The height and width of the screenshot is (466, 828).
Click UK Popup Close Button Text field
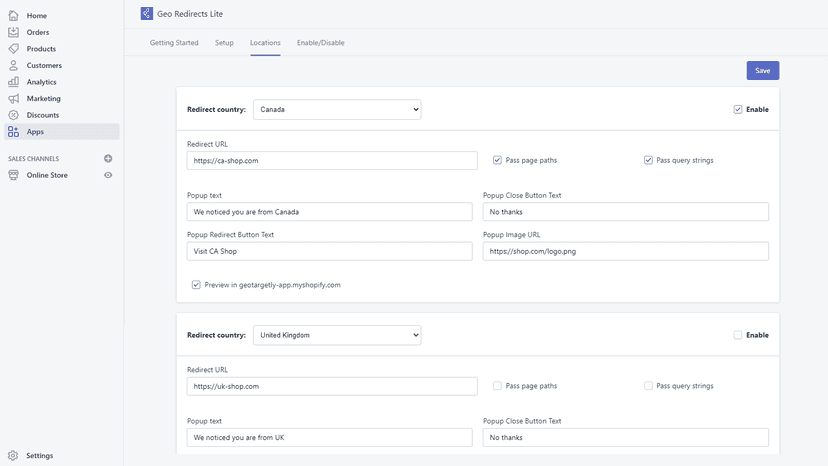625,437
